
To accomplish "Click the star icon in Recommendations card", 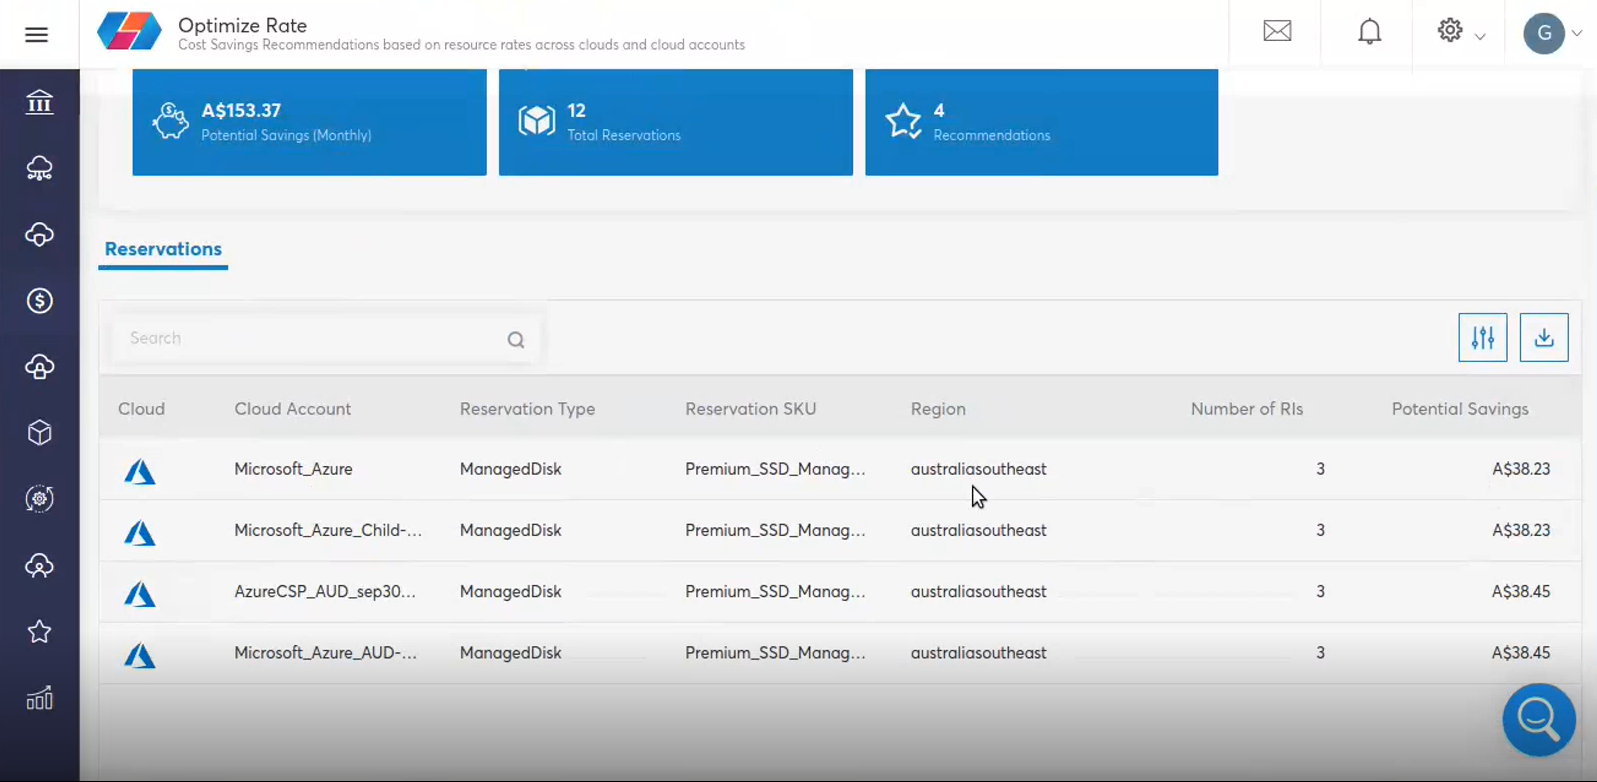I will click(x=903, y=121).
